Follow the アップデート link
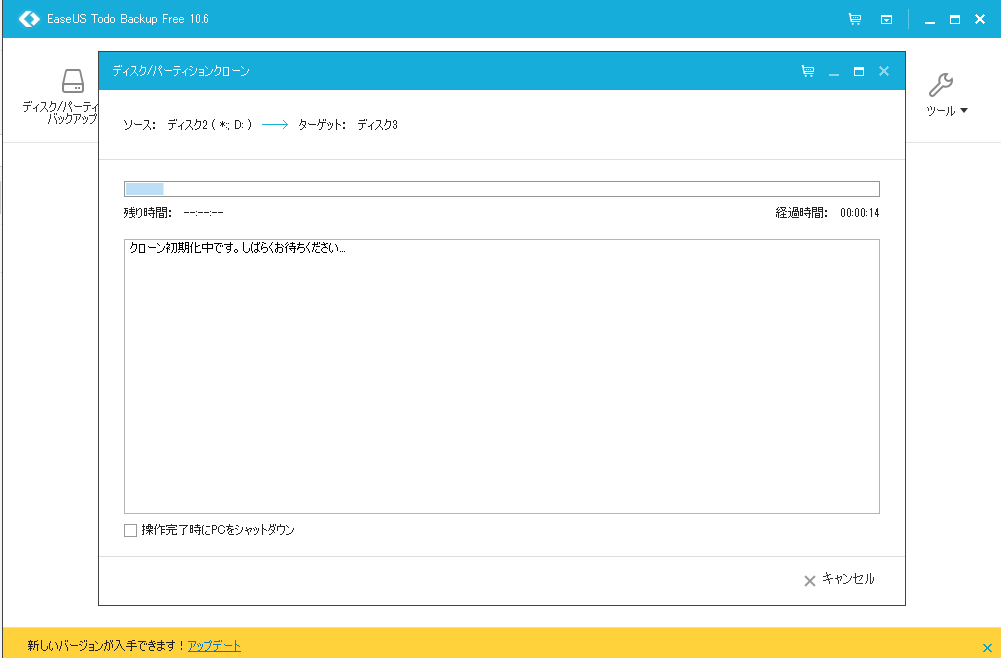This screenshot has width=1001, height=658. coord(214,645)
